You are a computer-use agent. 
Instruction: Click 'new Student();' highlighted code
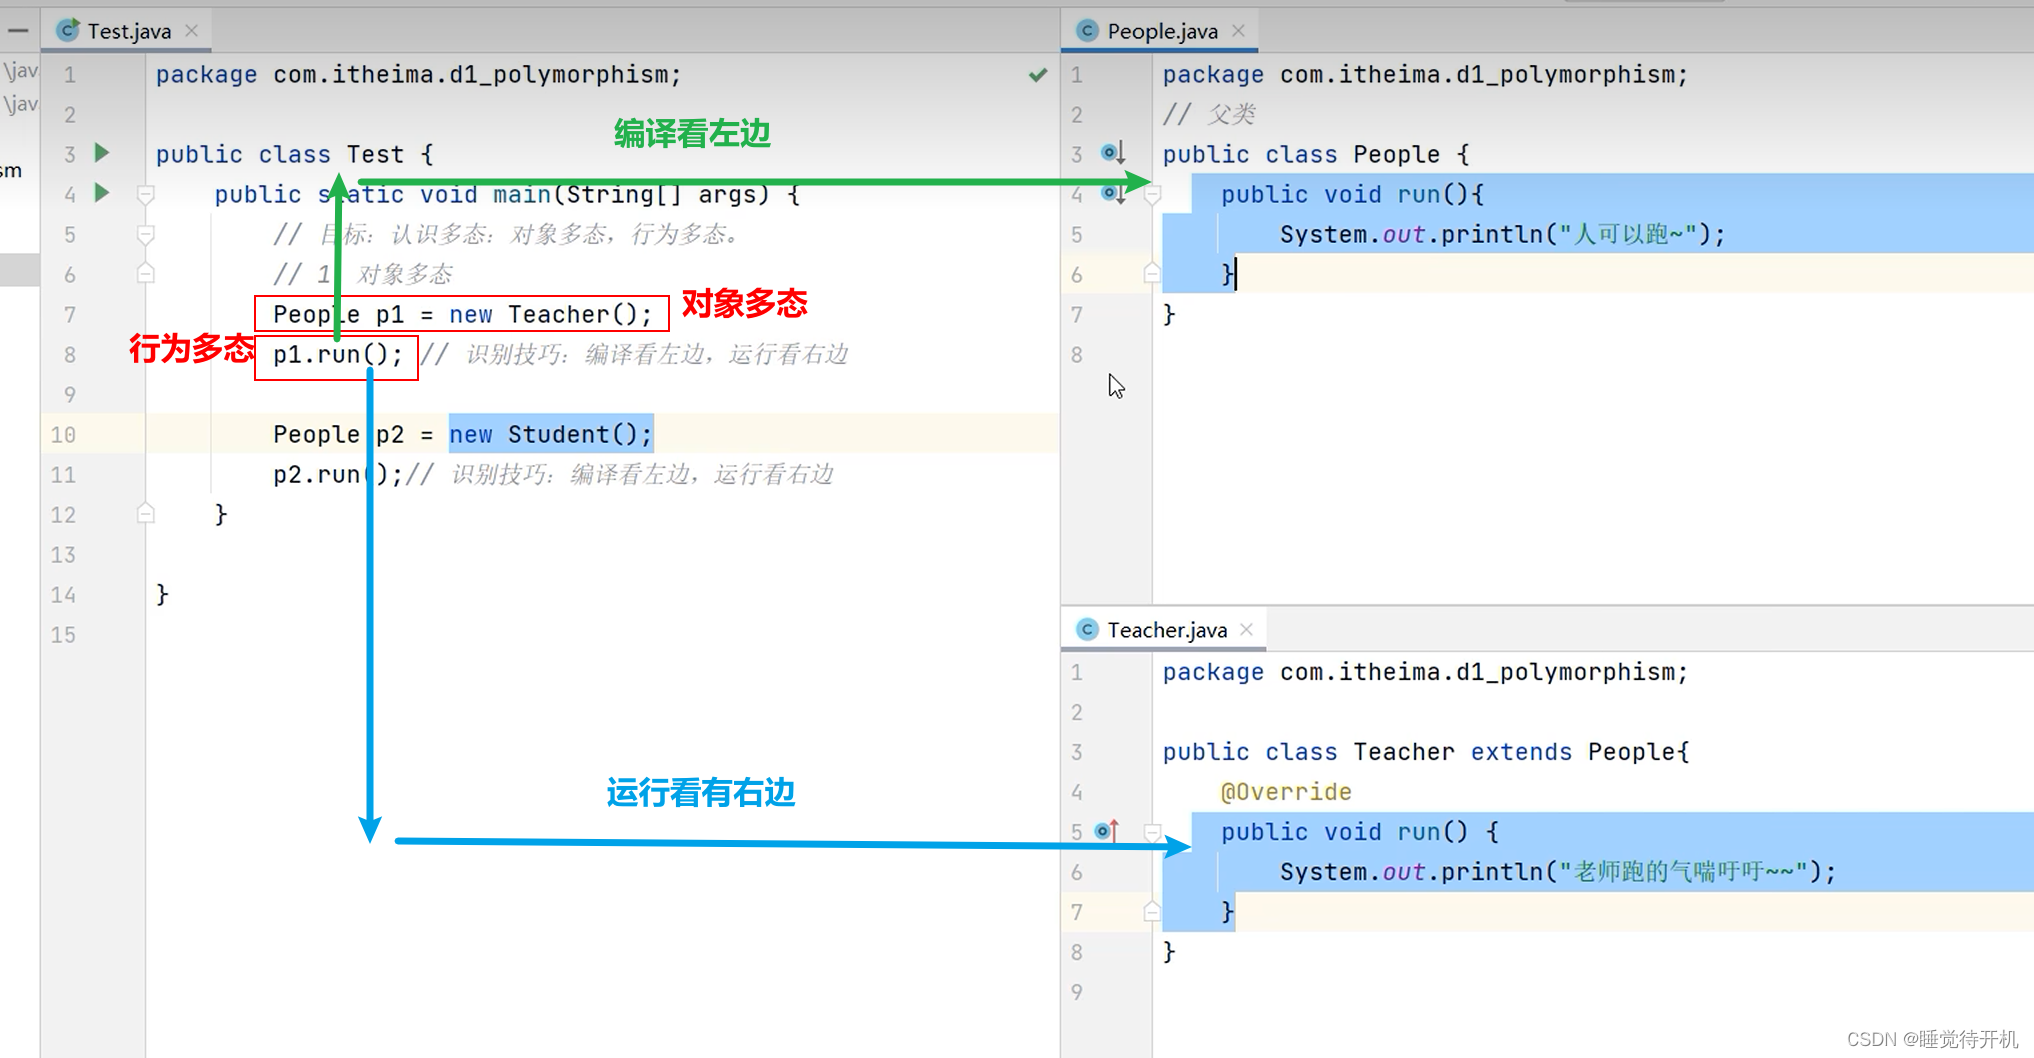[x=551, y=434]
